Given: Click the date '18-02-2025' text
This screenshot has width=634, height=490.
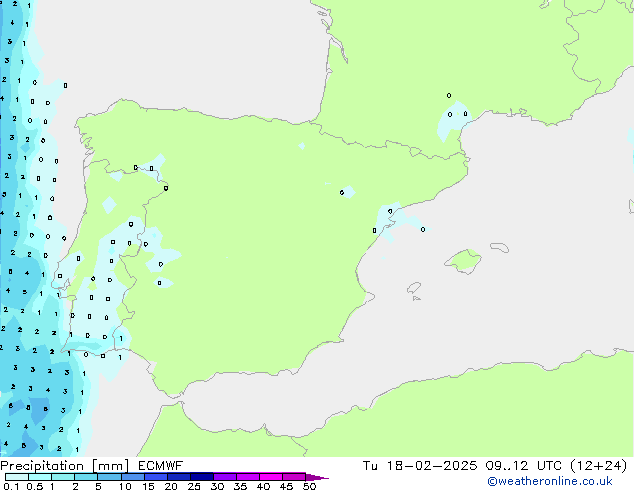Looking at the screenshot, I should tap(431, 466).
